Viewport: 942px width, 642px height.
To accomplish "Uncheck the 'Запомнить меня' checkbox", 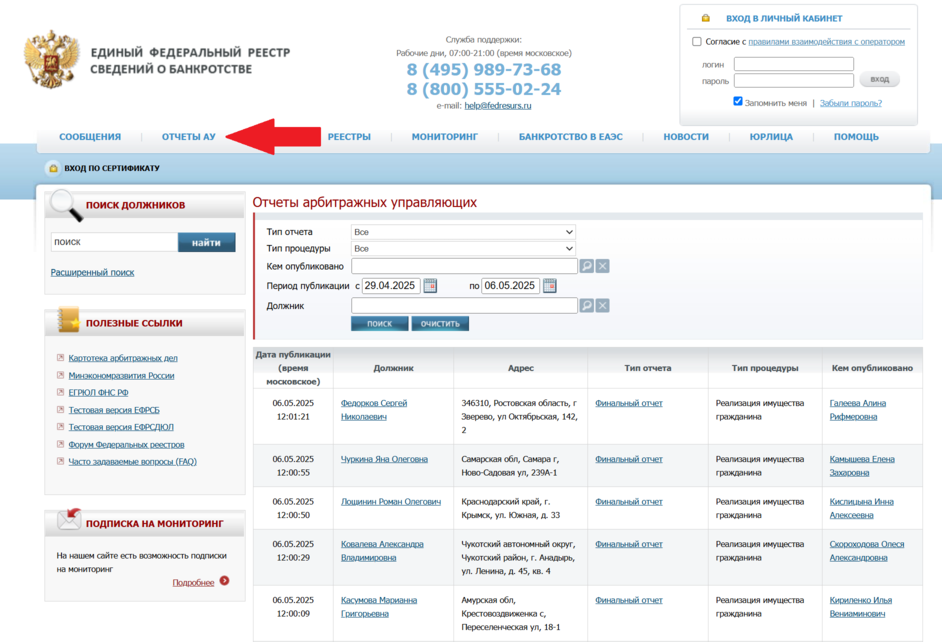I will coord(738,102).
